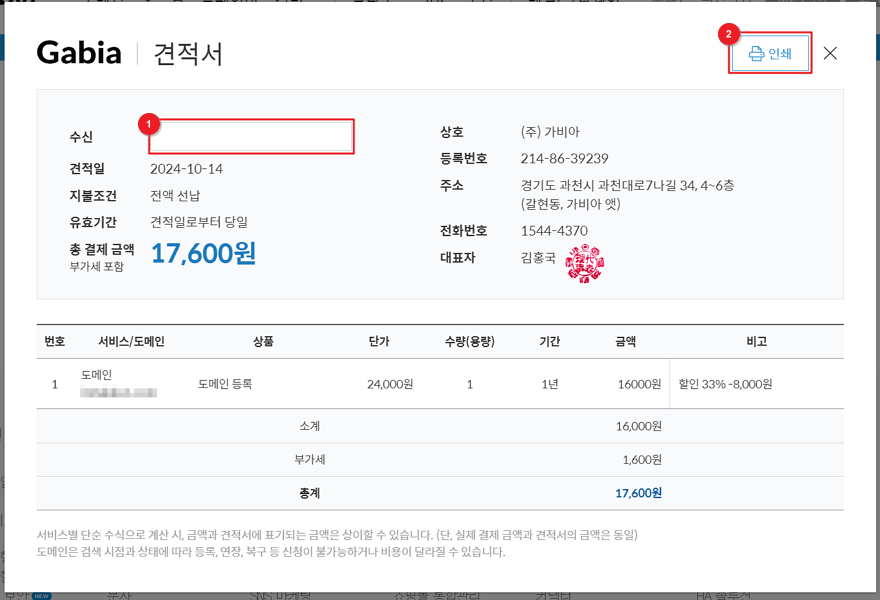The height and width of the screenshot is (600, 880).
Task: Click the 총계 row label
Action: (309, 493)
